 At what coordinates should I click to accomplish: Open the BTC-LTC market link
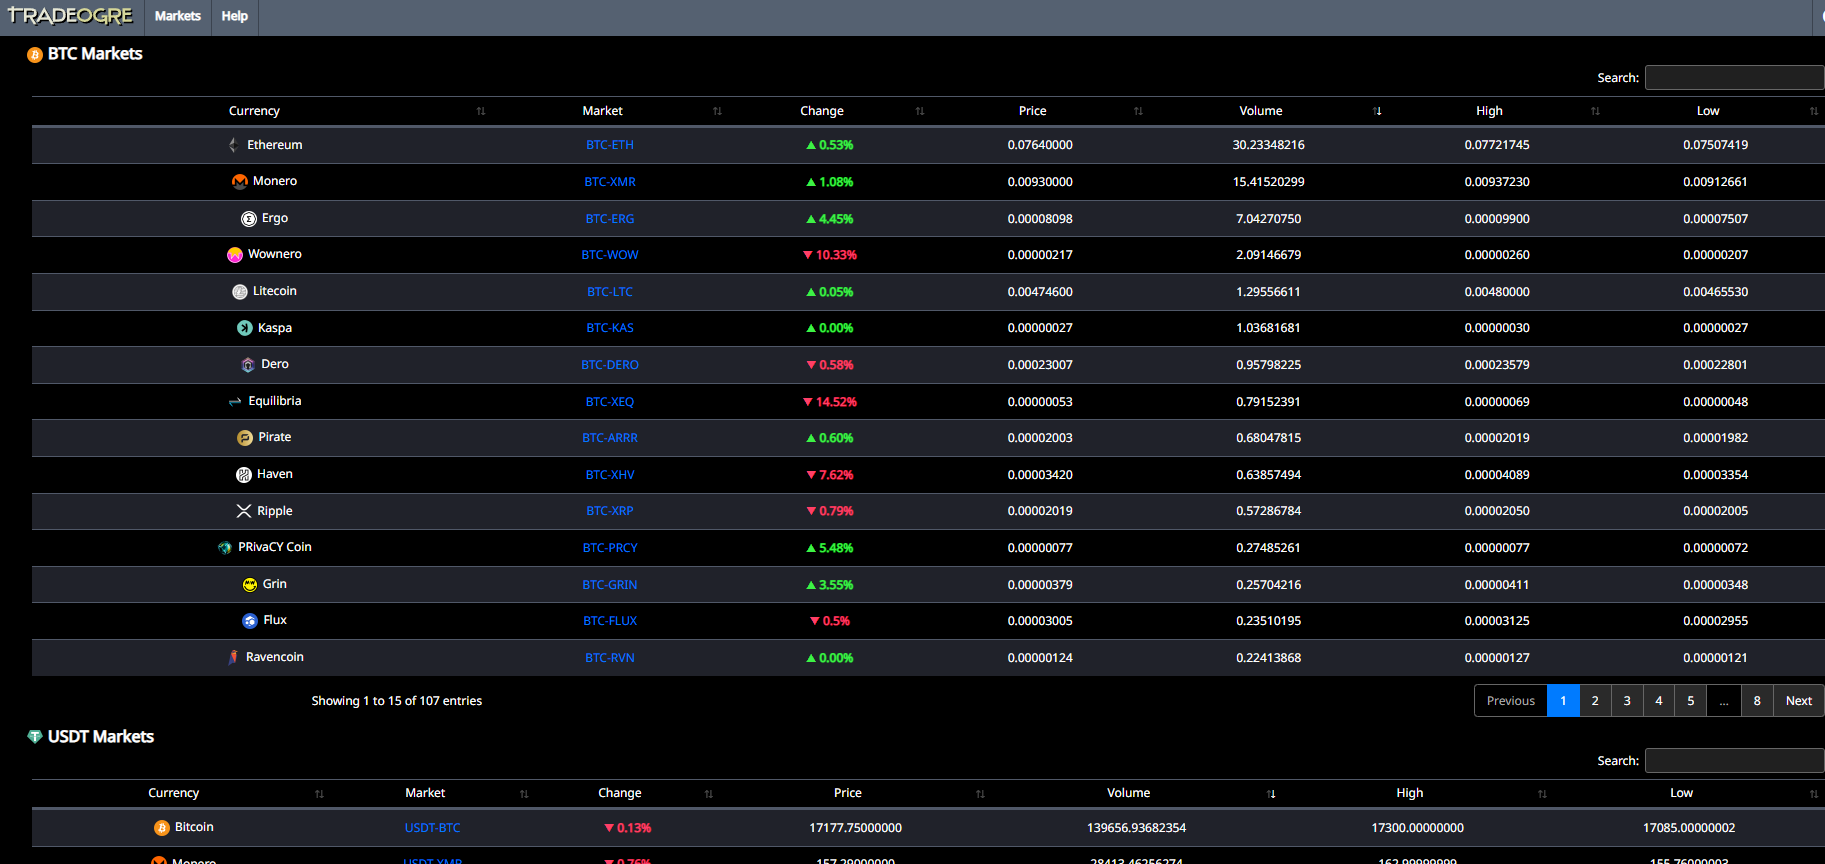(x=610, y=292)
